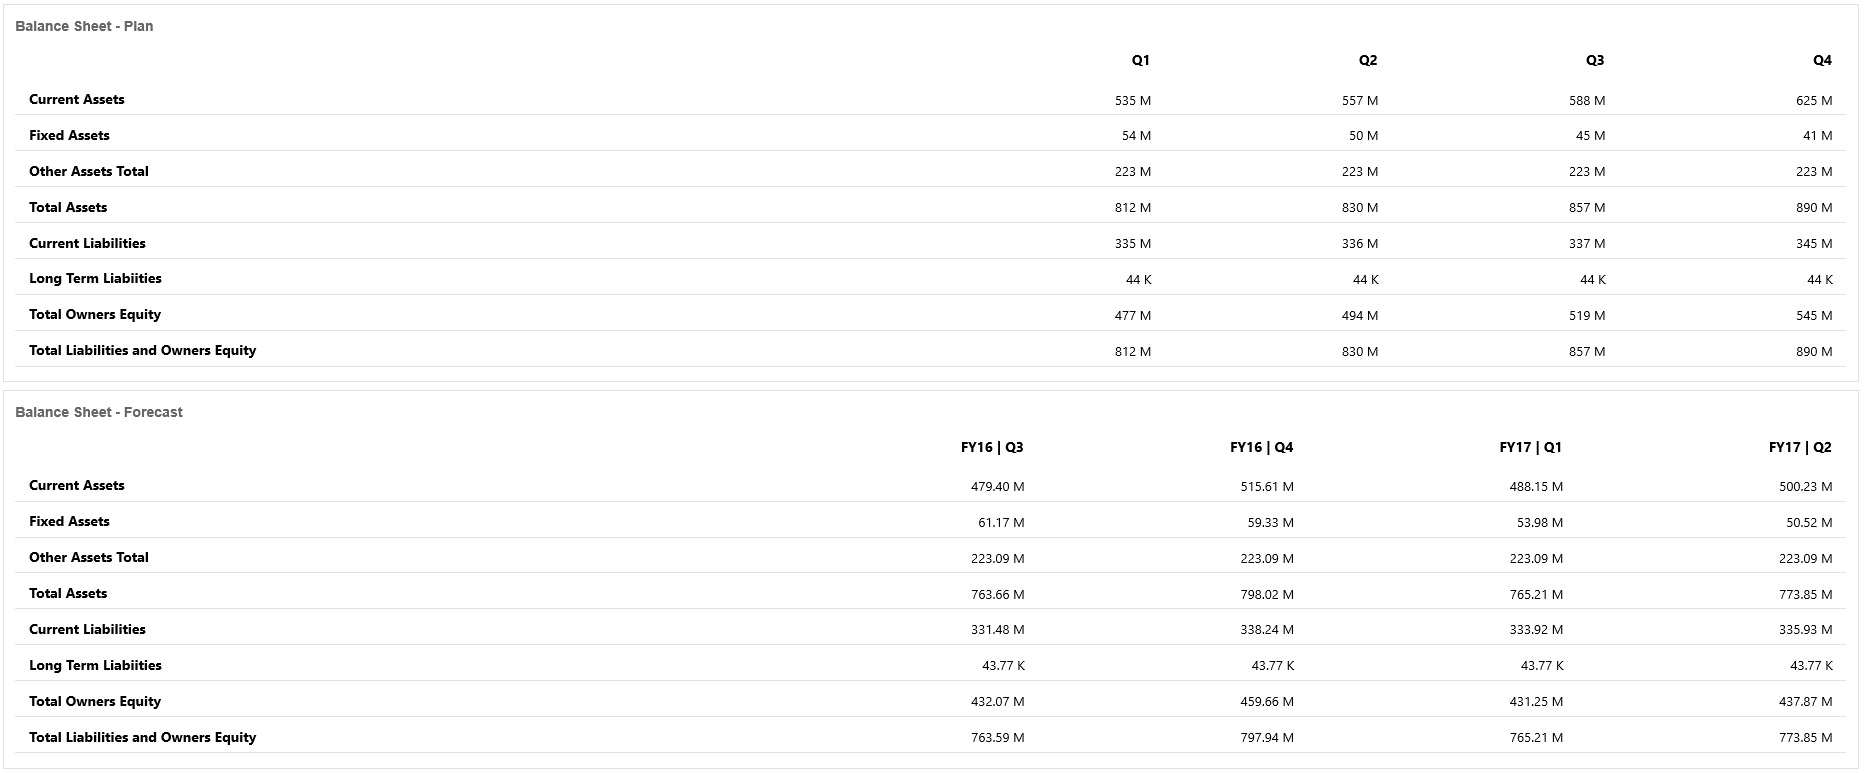The height and width of the screenshot is (773, 1864).
Task: Select the "FY17 | Q1" column header
Action: (x=1530, y=447)
